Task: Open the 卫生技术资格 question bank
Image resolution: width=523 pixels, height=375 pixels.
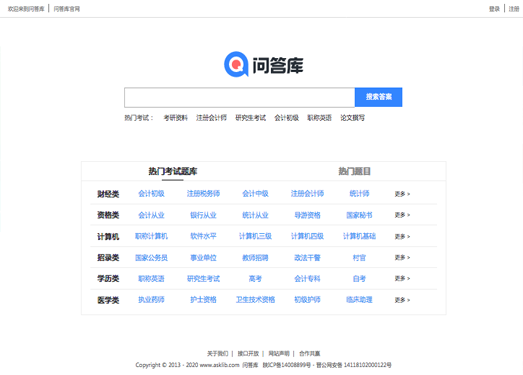Action: click(255, 300)
